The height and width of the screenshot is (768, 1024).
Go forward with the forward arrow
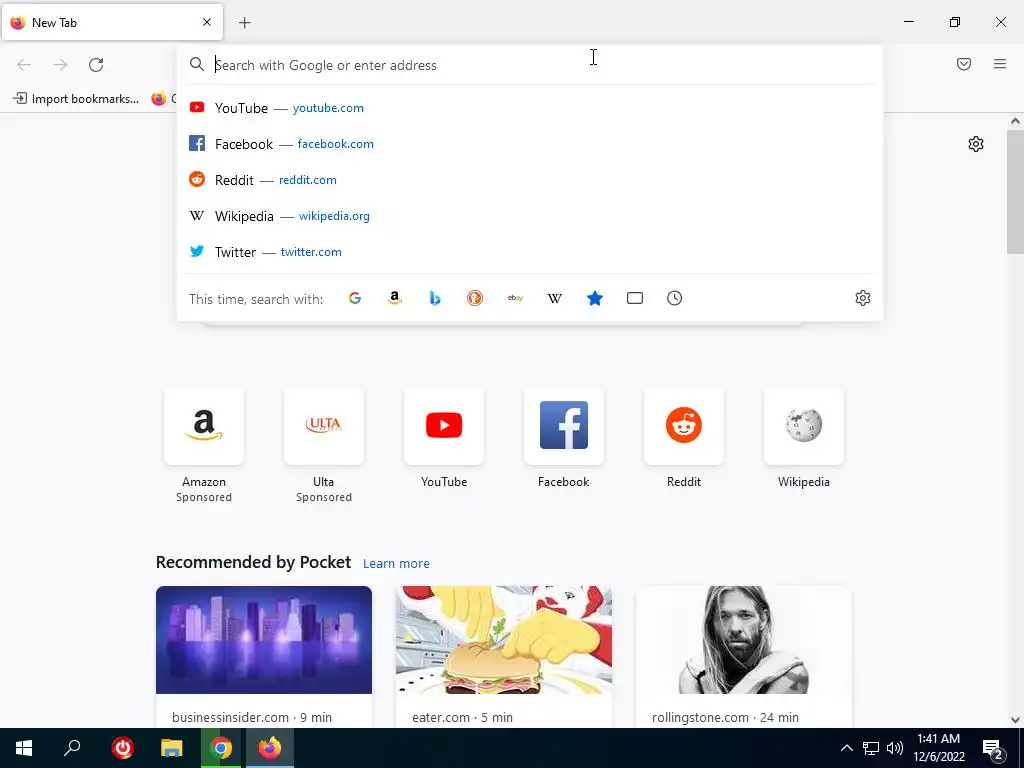tap(60, 65)
